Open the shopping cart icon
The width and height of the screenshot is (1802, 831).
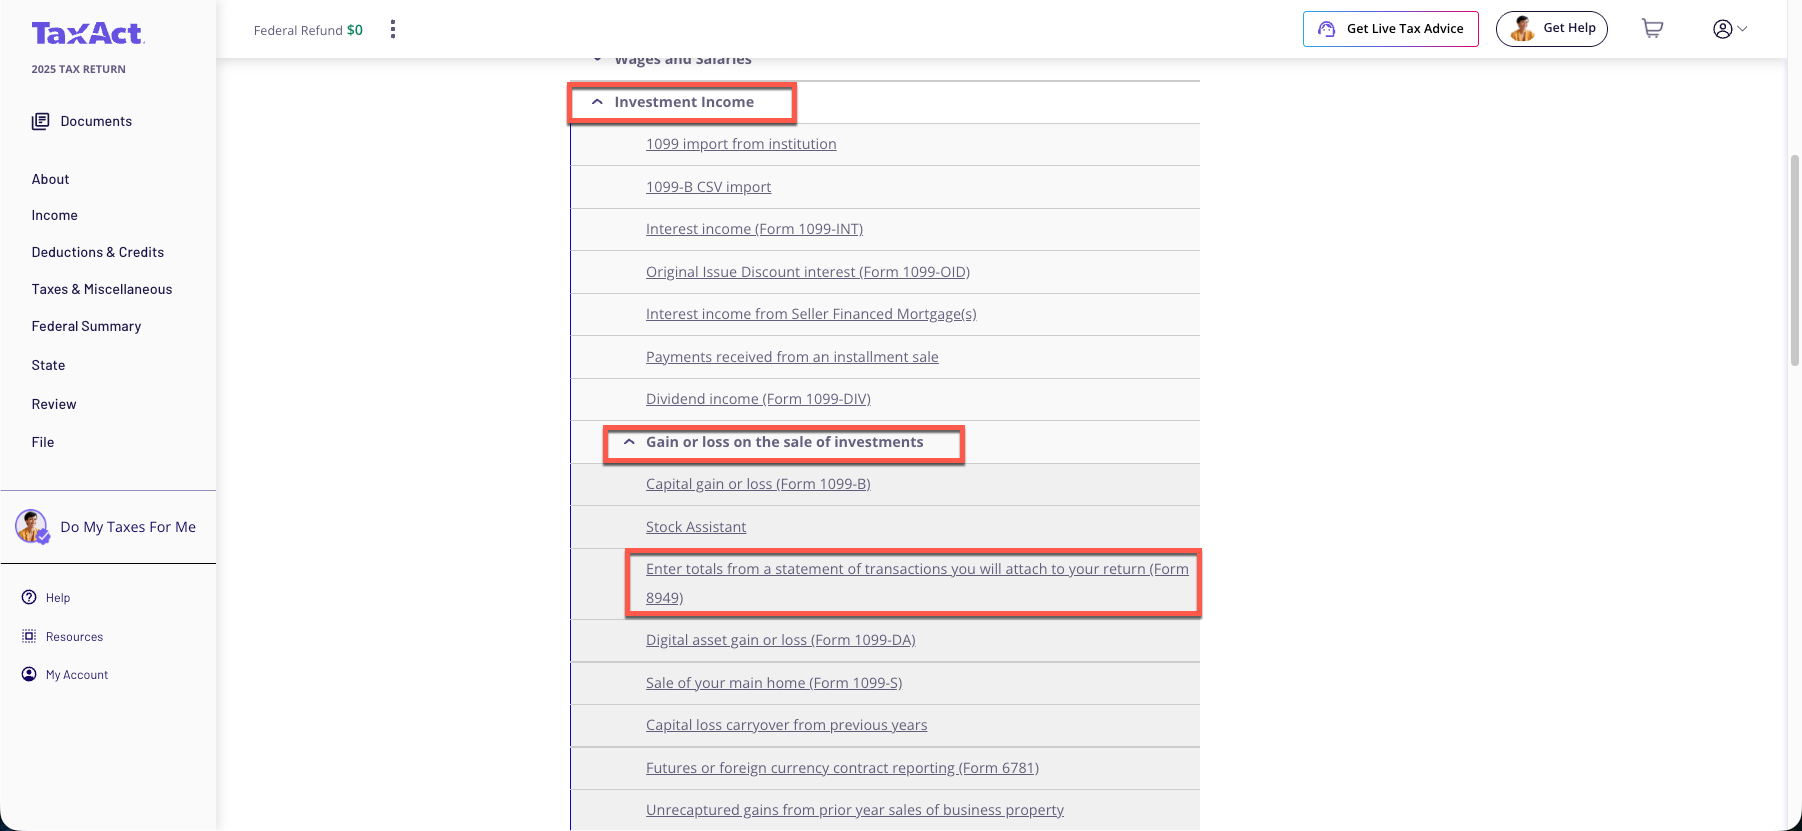pyautogui.click(x=1652, y=29)
